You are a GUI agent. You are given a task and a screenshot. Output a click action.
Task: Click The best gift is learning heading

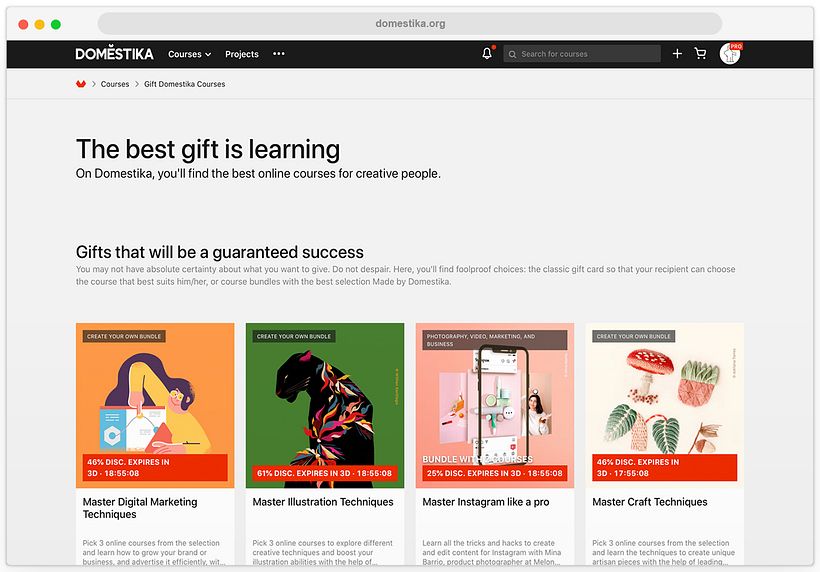pyautogui.click(x=208, y=149)
